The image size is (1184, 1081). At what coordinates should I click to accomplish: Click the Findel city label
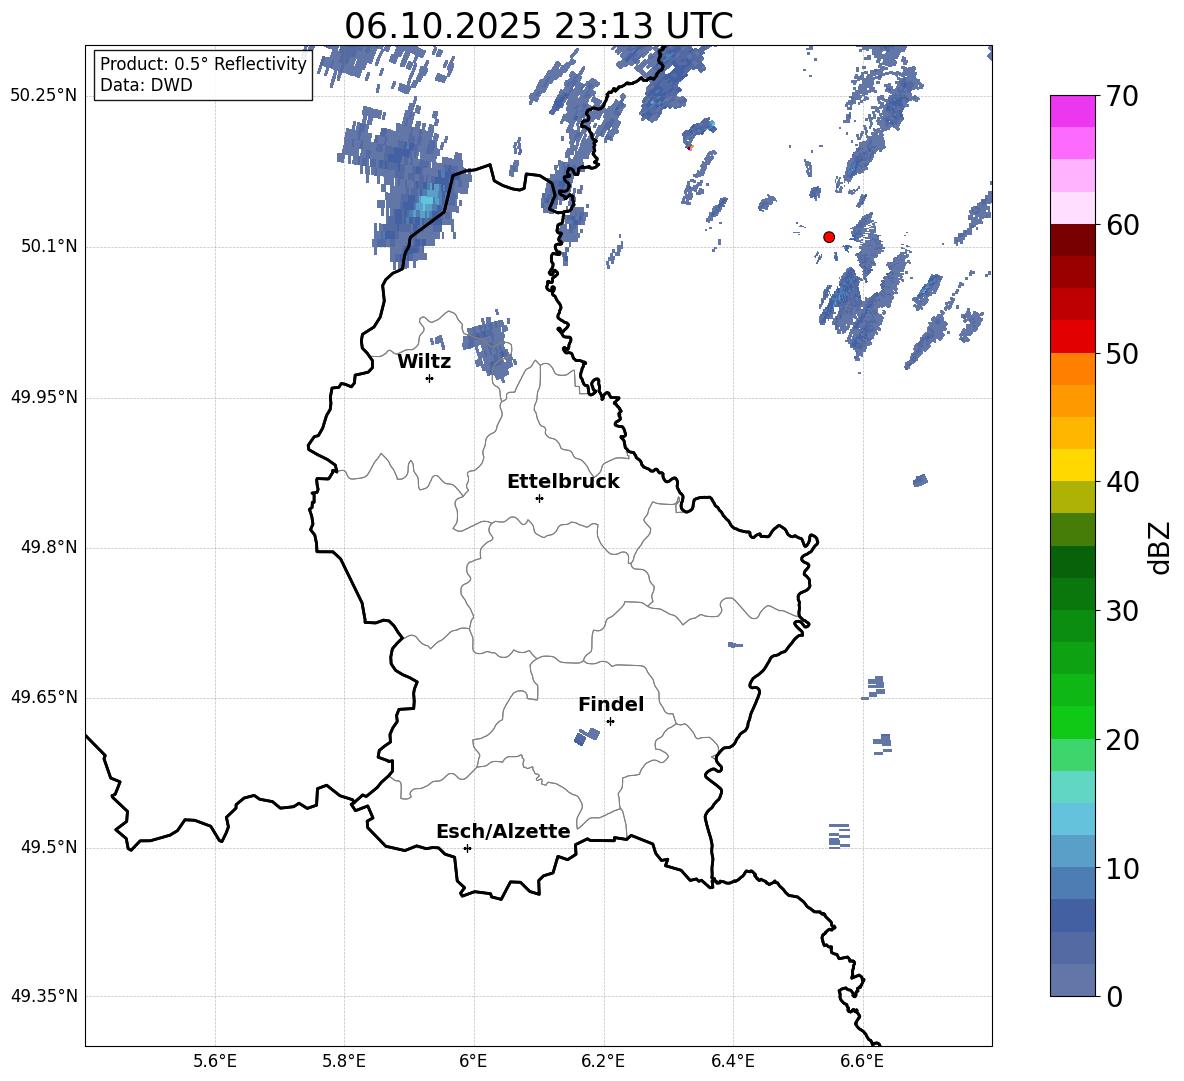[611, 704]
